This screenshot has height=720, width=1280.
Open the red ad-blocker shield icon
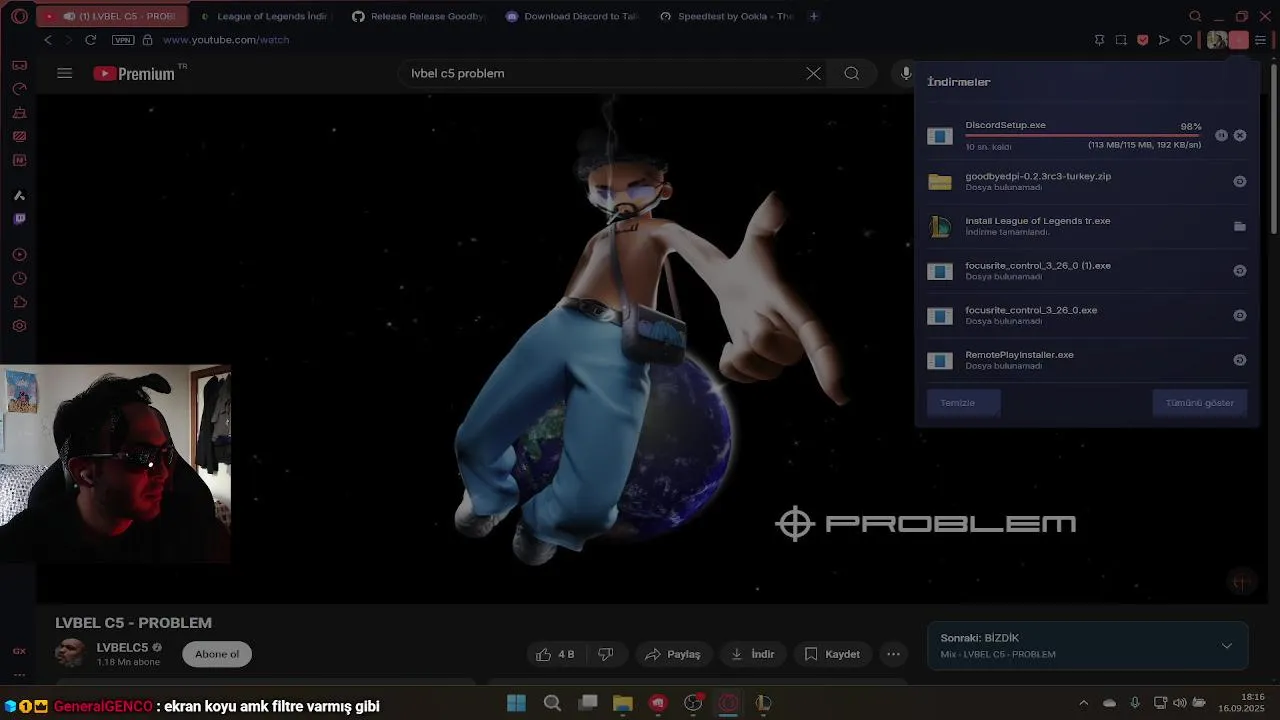tap(1143, 40)
